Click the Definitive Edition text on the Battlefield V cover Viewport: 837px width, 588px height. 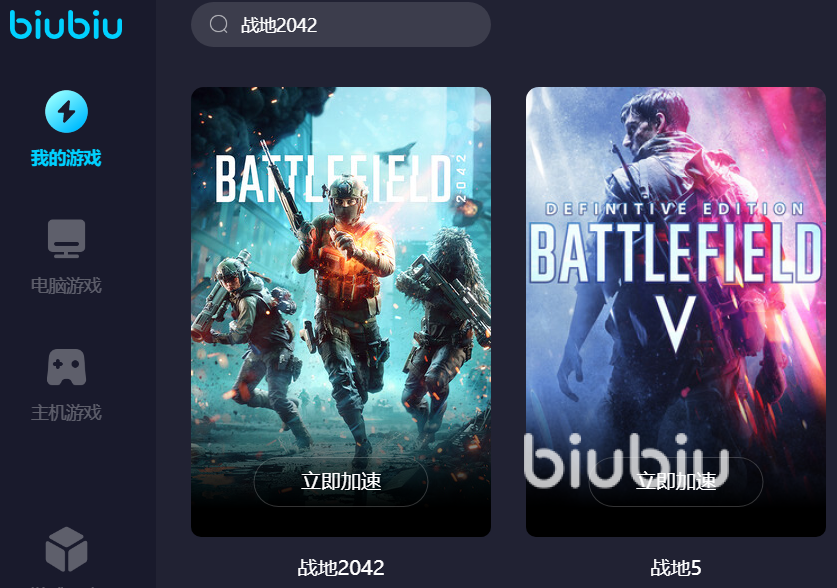coord(675,209)
